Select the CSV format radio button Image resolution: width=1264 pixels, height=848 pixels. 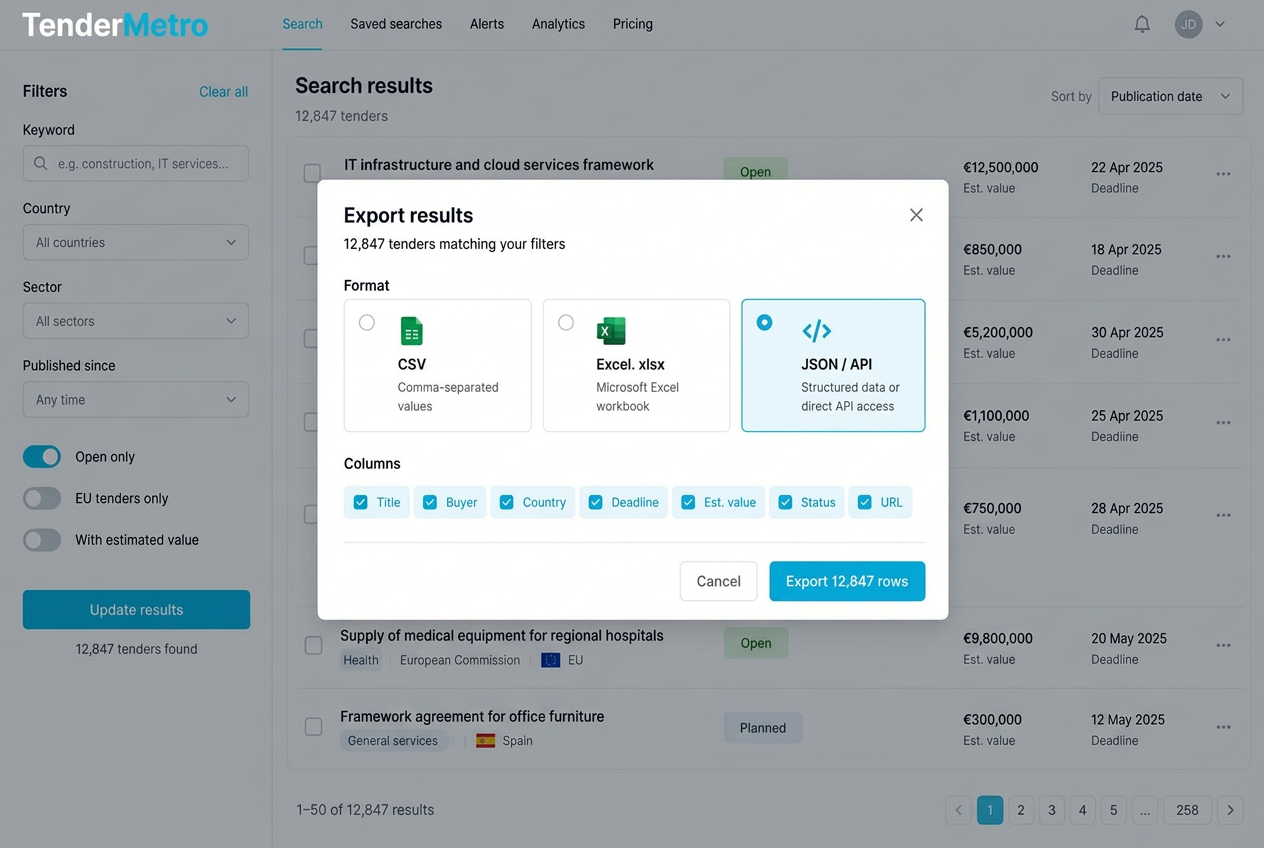tap(367, 322)
